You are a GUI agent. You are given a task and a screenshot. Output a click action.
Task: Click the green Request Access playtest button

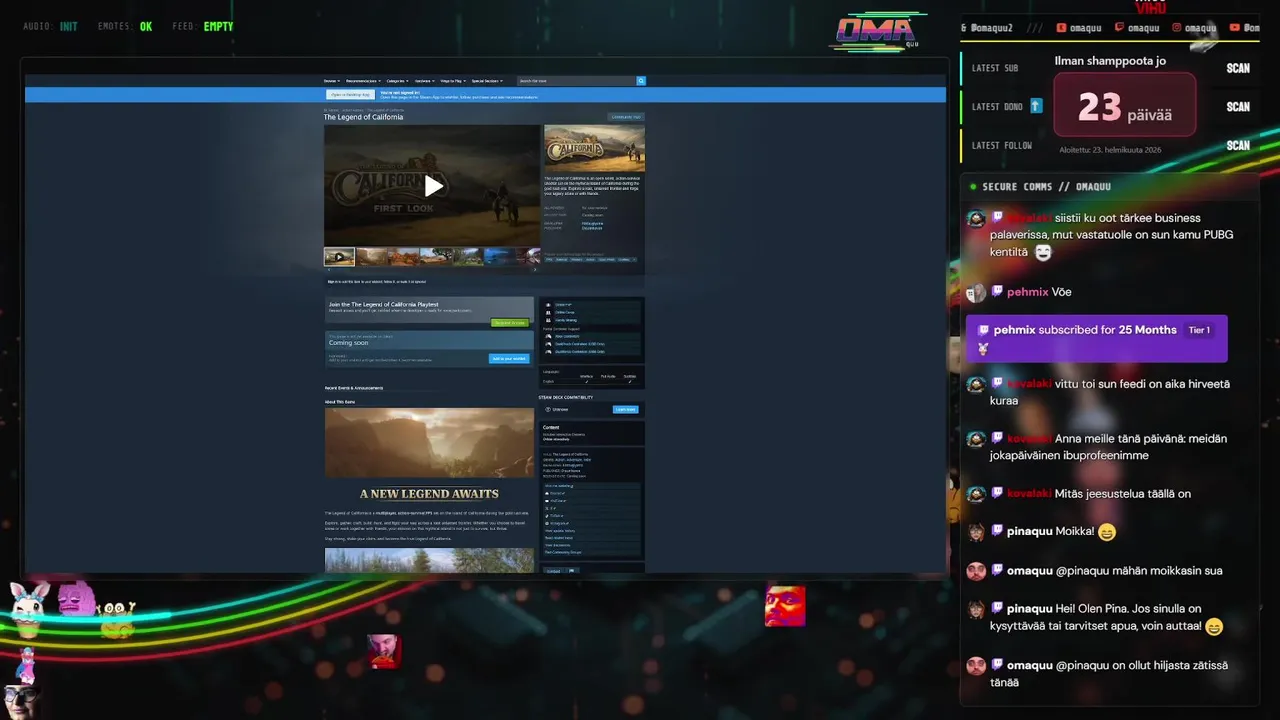click(x=509, y=323)
